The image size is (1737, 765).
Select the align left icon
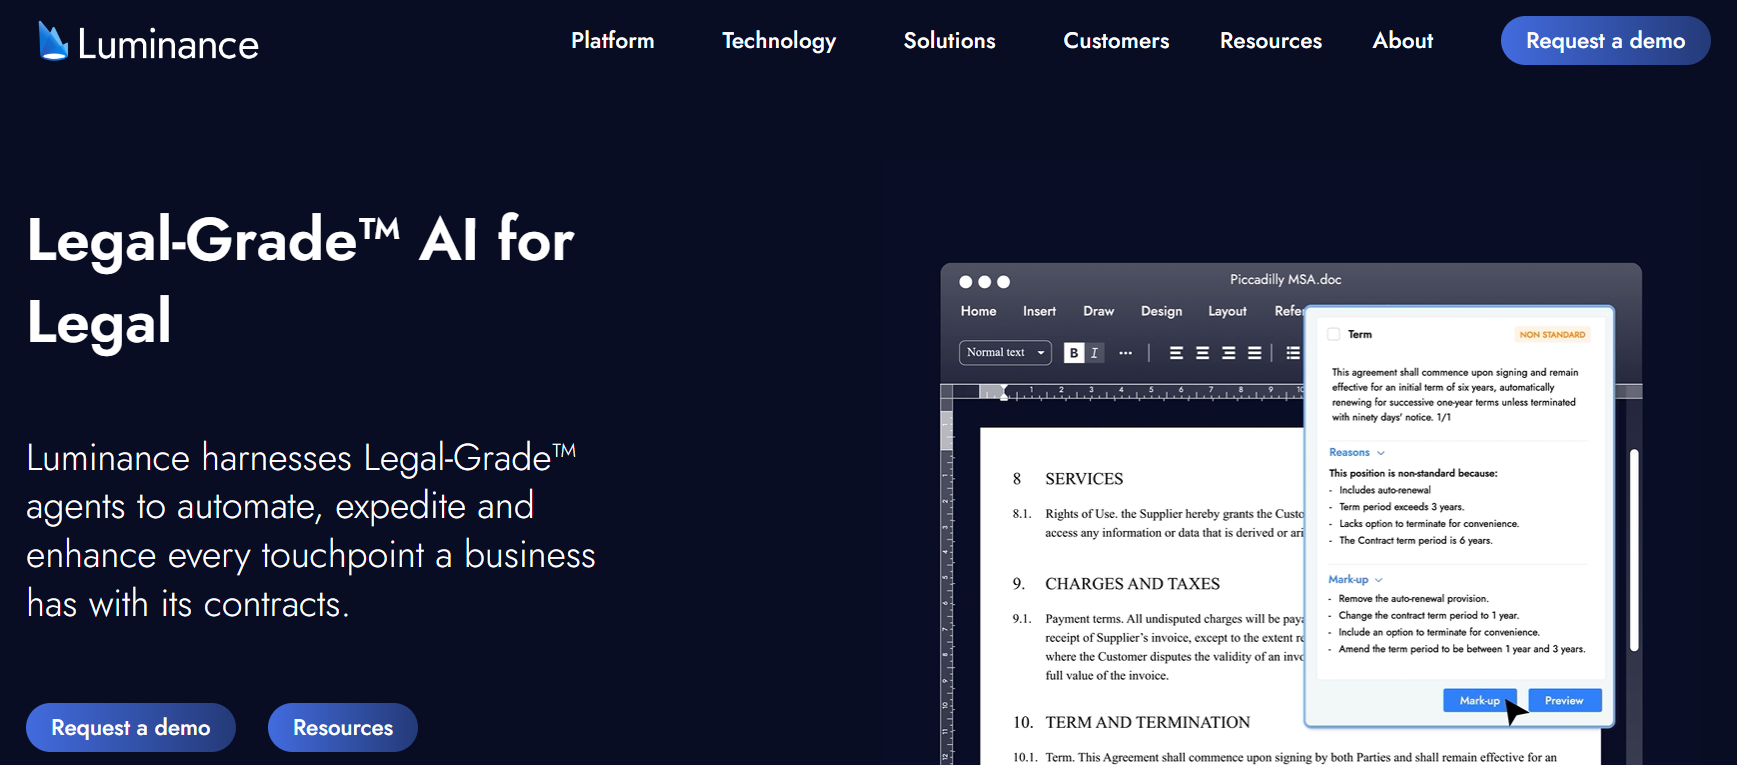[1176, 353]
